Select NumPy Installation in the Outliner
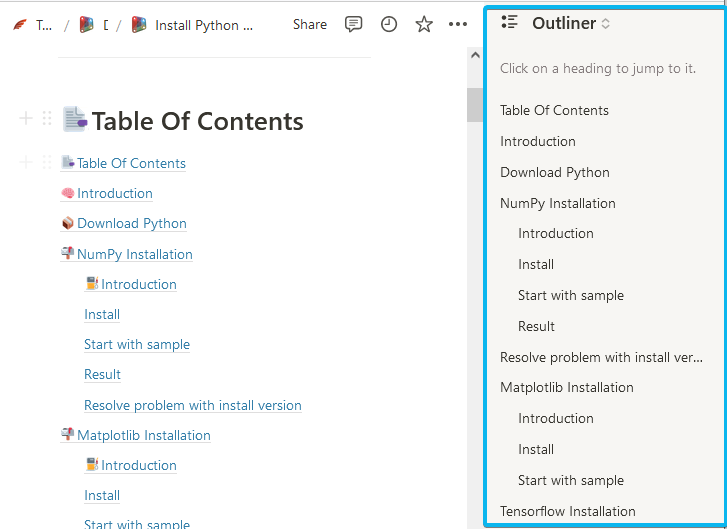The image size is (727, 529). pos(557,203)
